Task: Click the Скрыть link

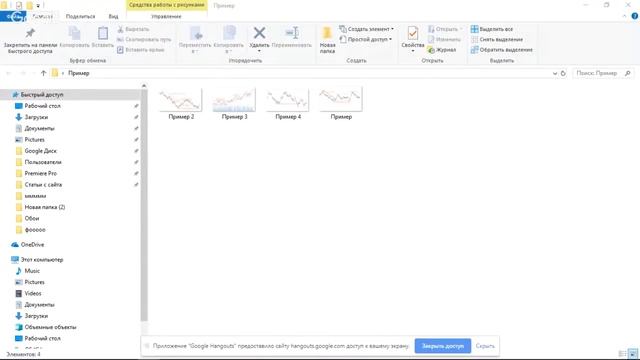Action: (485, 346)
